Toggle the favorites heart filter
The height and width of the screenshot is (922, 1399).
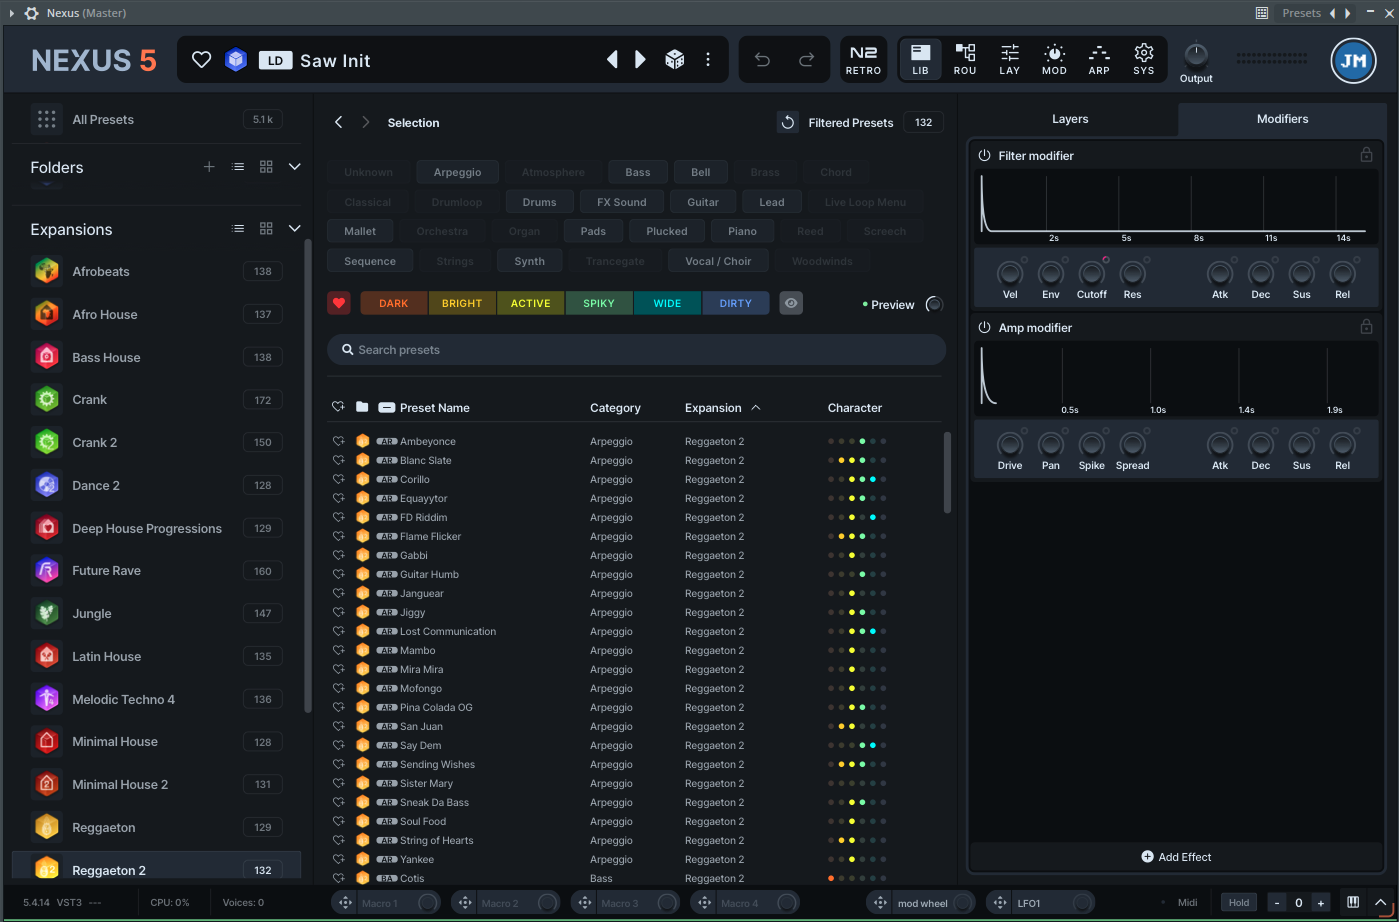click(x=339, y=303)
